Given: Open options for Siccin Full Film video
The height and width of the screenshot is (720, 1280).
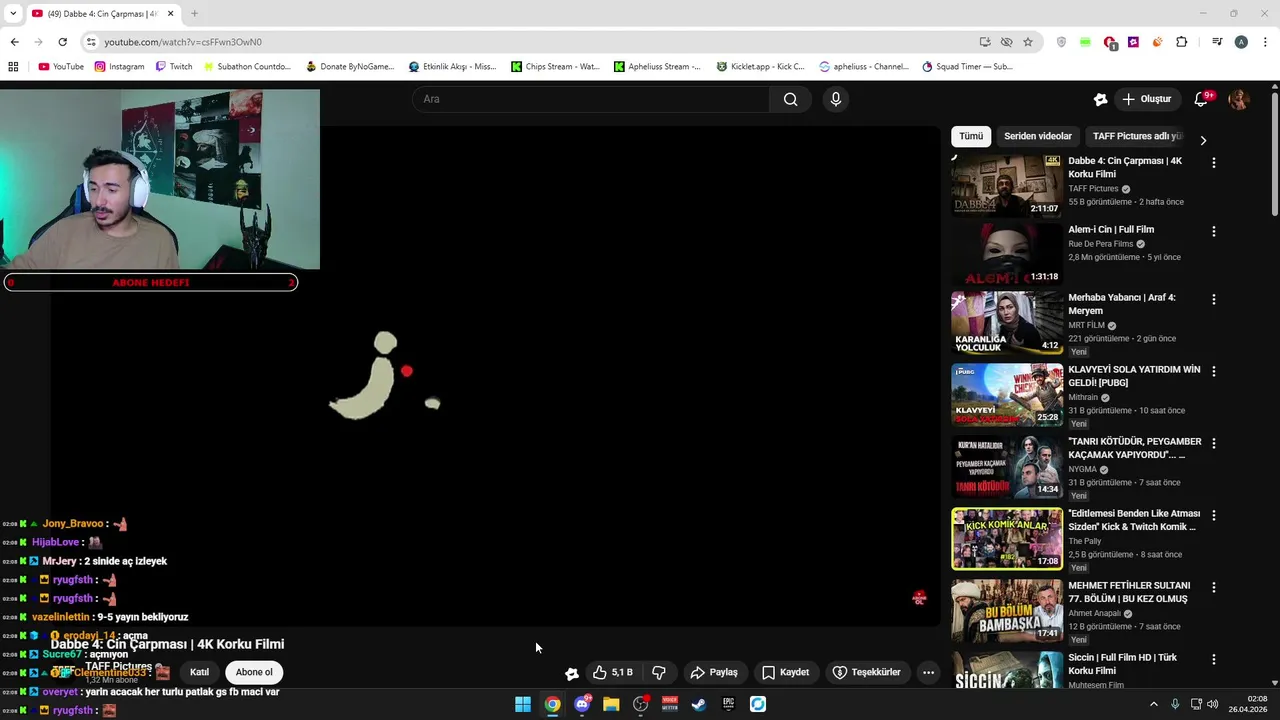Looking at the screenshot, I should click(x=1214, y=659).
